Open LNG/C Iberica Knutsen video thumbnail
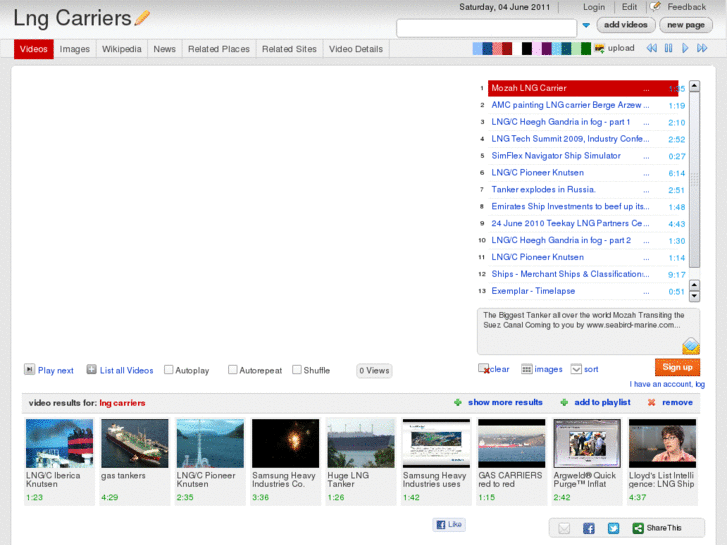 (x=59, y=443)
